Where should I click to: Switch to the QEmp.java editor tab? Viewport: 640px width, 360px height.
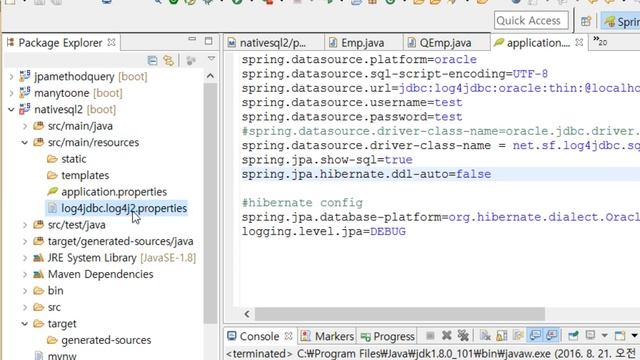445,43
